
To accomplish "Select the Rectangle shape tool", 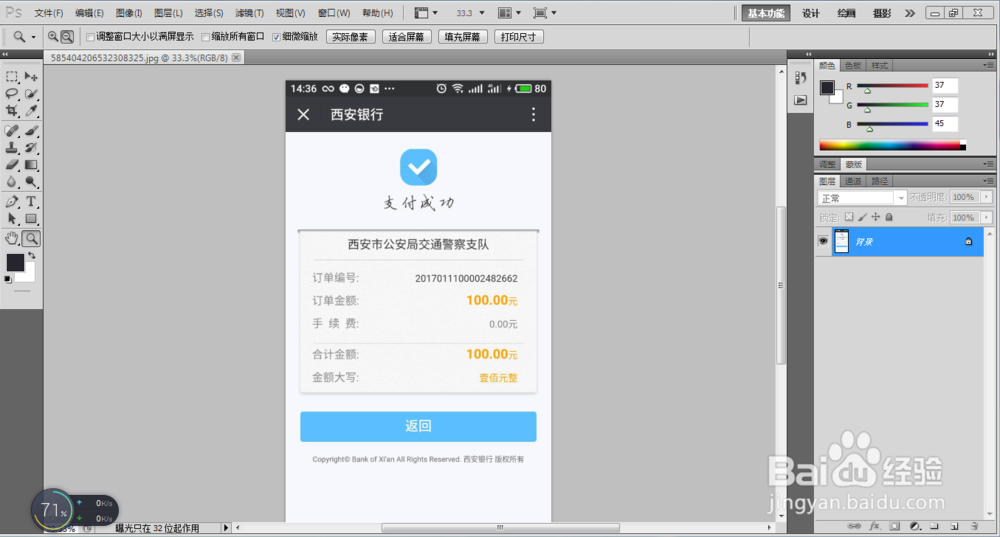I will [31, 219].
